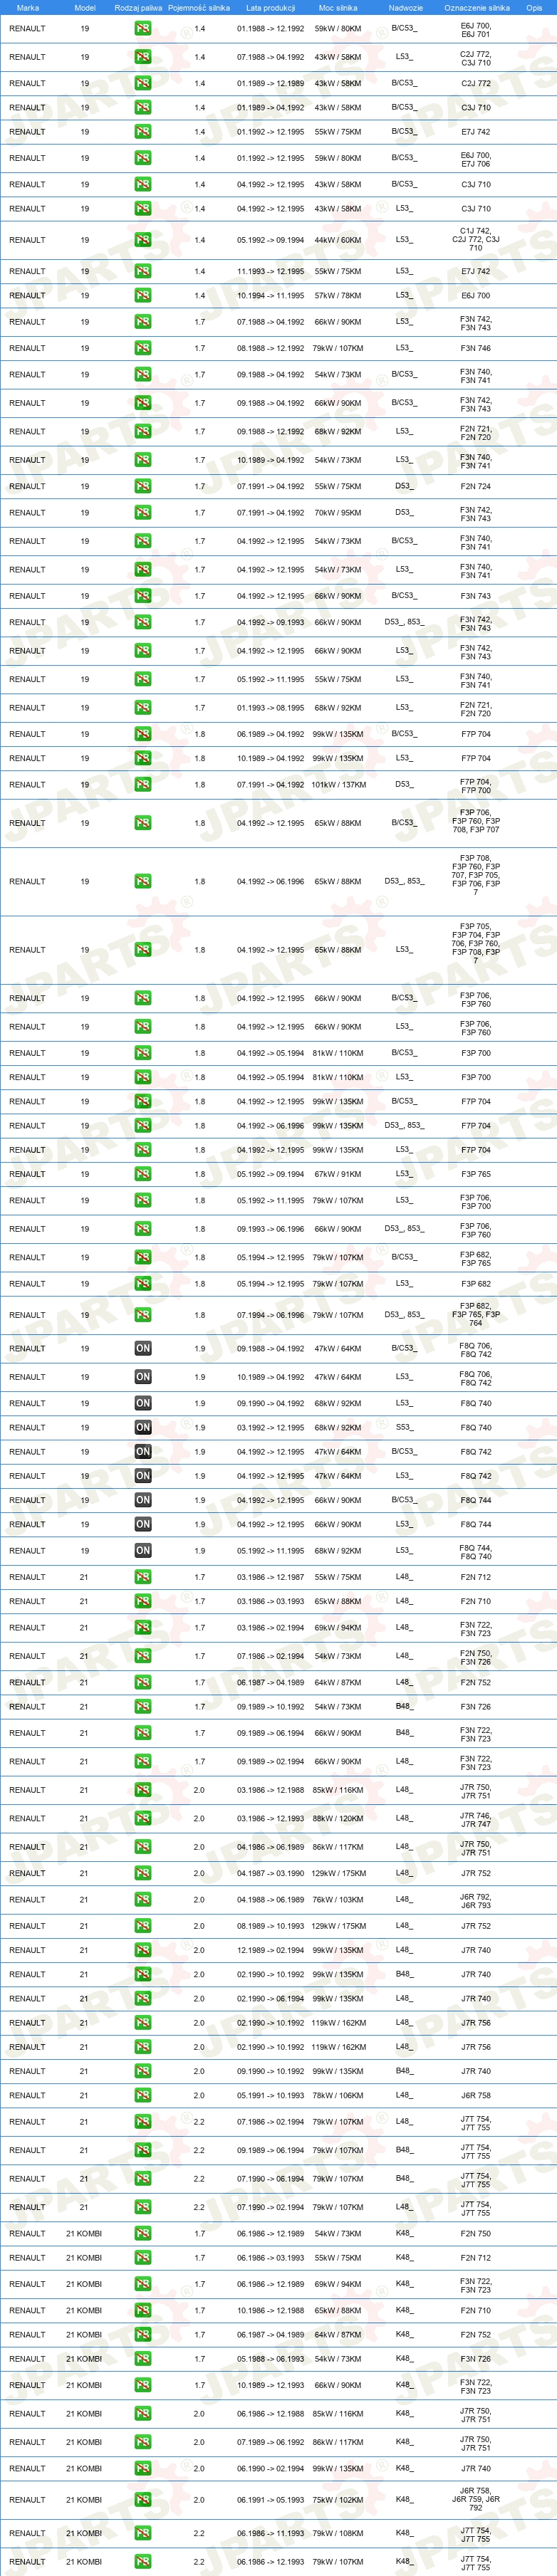Click the petrol icon in the 08.1989 -> 10.1993 row
557x2576 pixels.
coord(143,1925)
